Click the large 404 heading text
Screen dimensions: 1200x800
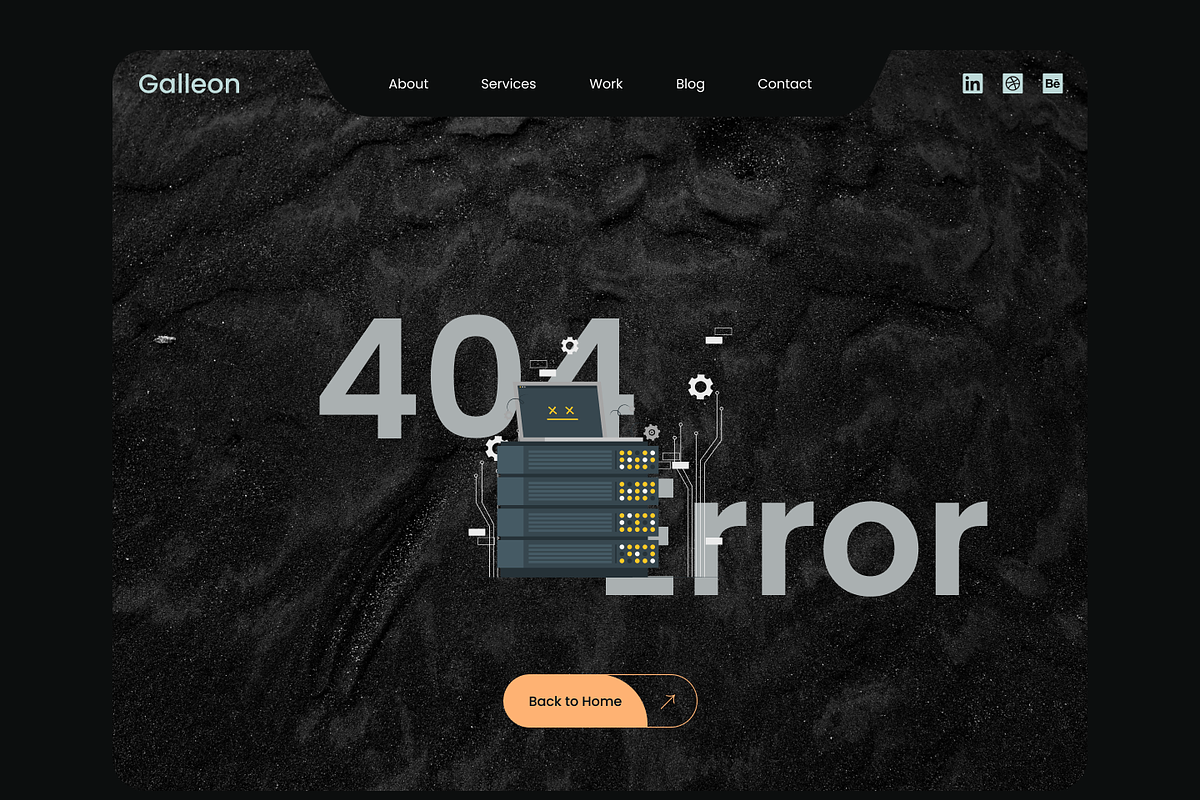(475, 377)
